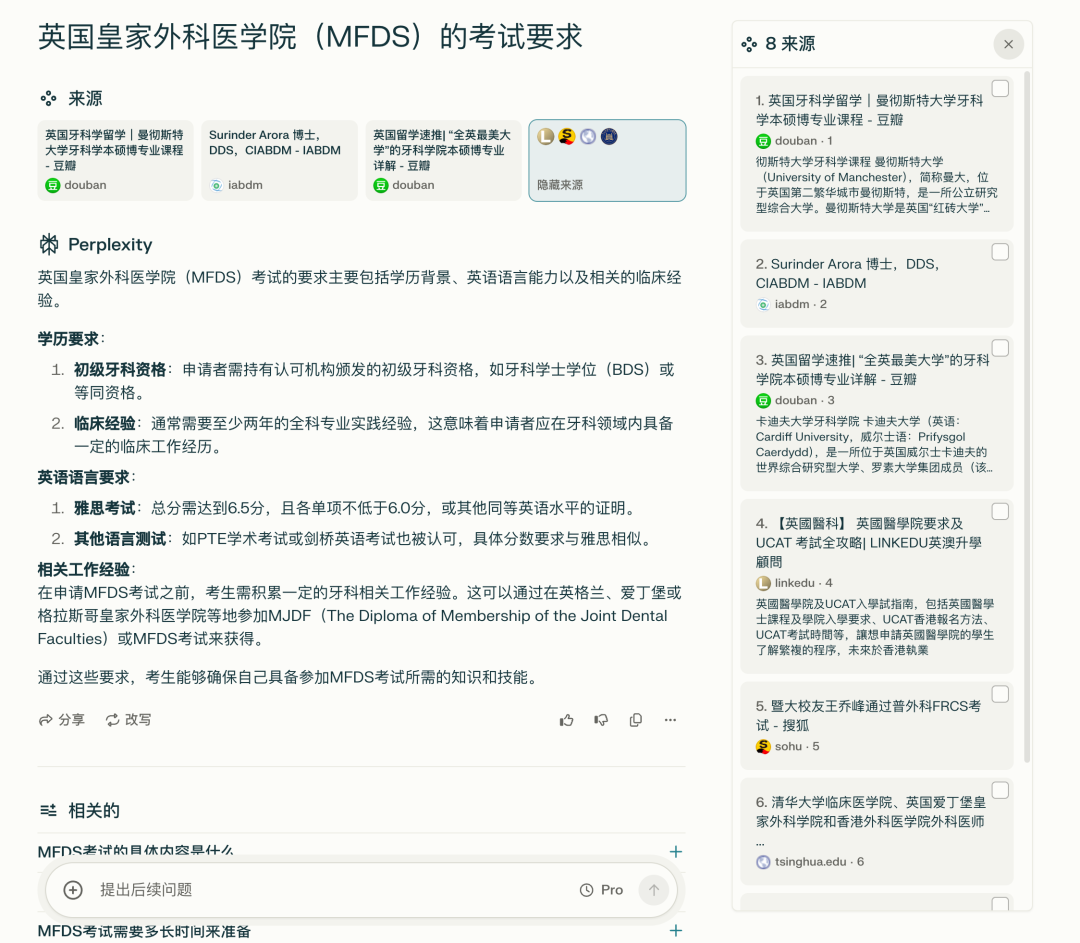Toggle the Pro search option
The image size is (1080, 943).
601,890
